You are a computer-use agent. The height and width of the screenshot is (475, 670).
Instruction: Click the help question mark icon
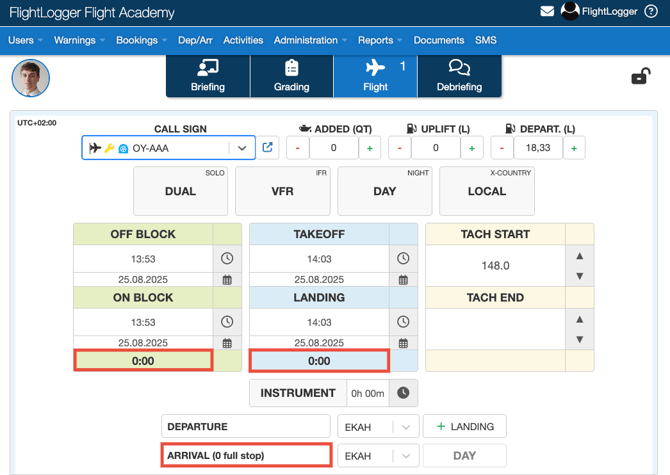coord(652,12)
